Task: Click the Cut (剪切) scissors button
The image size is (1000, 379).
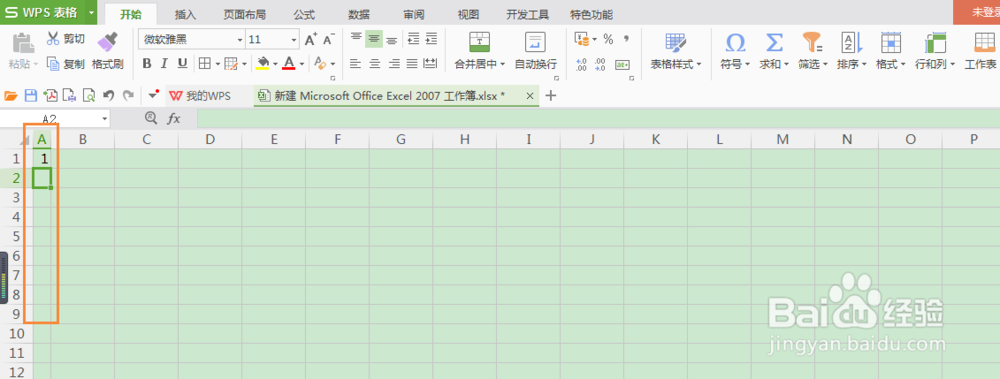Action: point(65,40)
